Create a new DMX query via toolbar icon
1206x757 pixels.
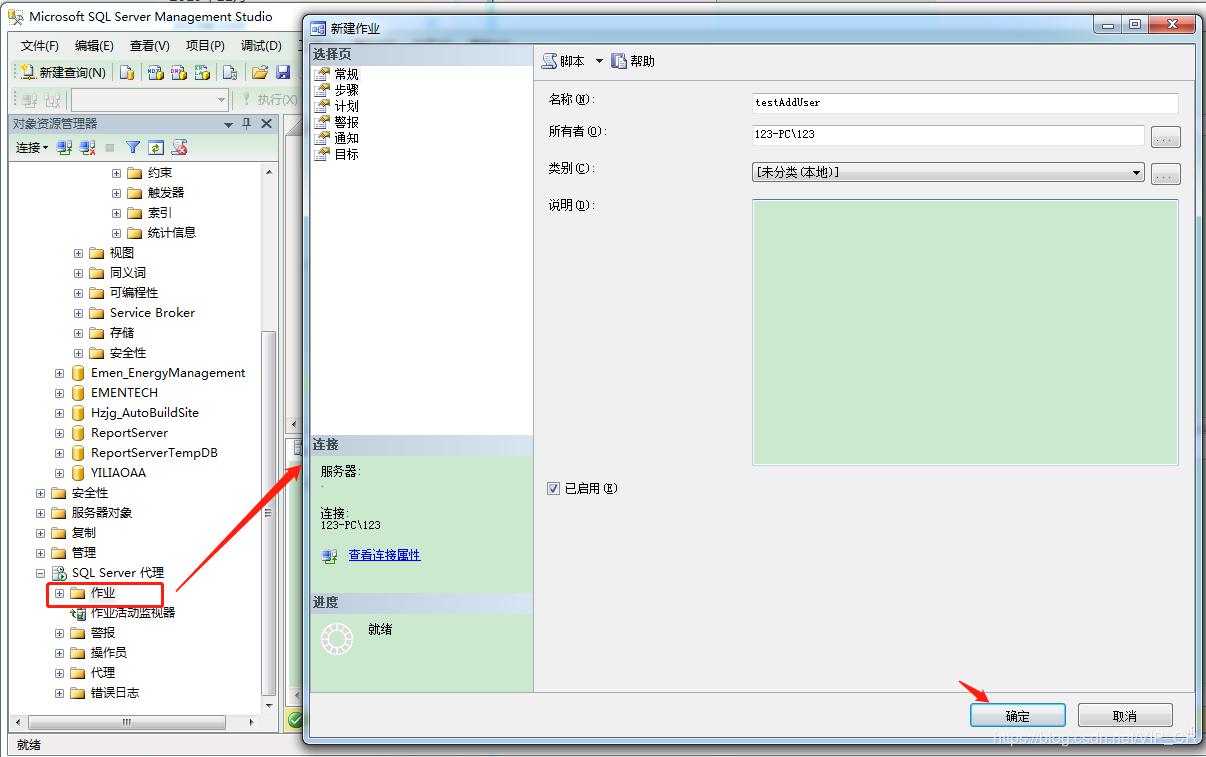point(177,72)
